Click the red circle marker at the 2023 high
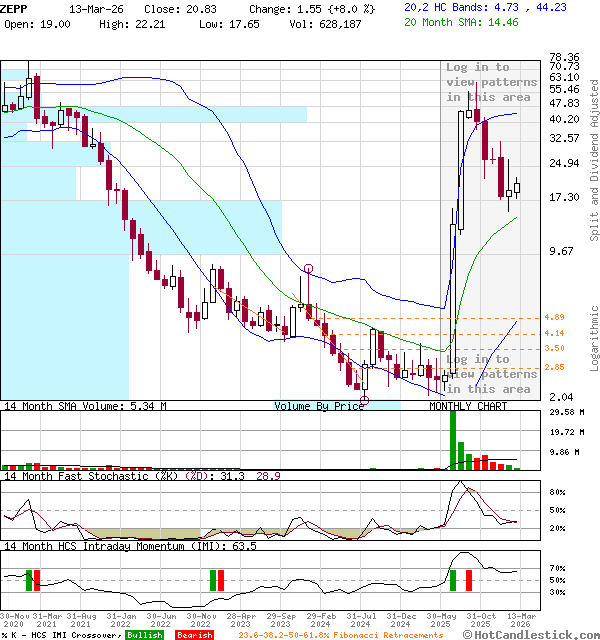 [308, 269]
